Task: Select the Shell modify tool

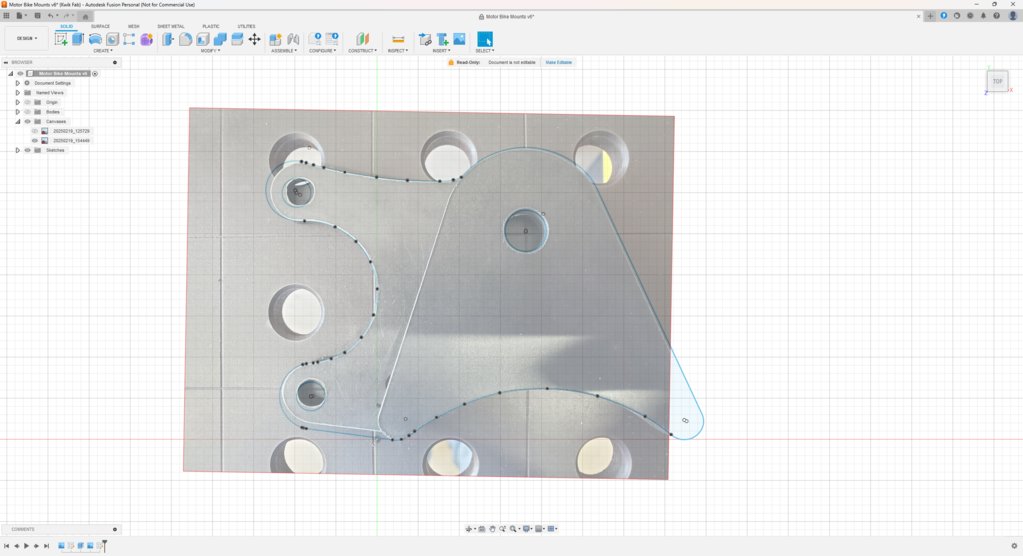Action: point(203,39)
